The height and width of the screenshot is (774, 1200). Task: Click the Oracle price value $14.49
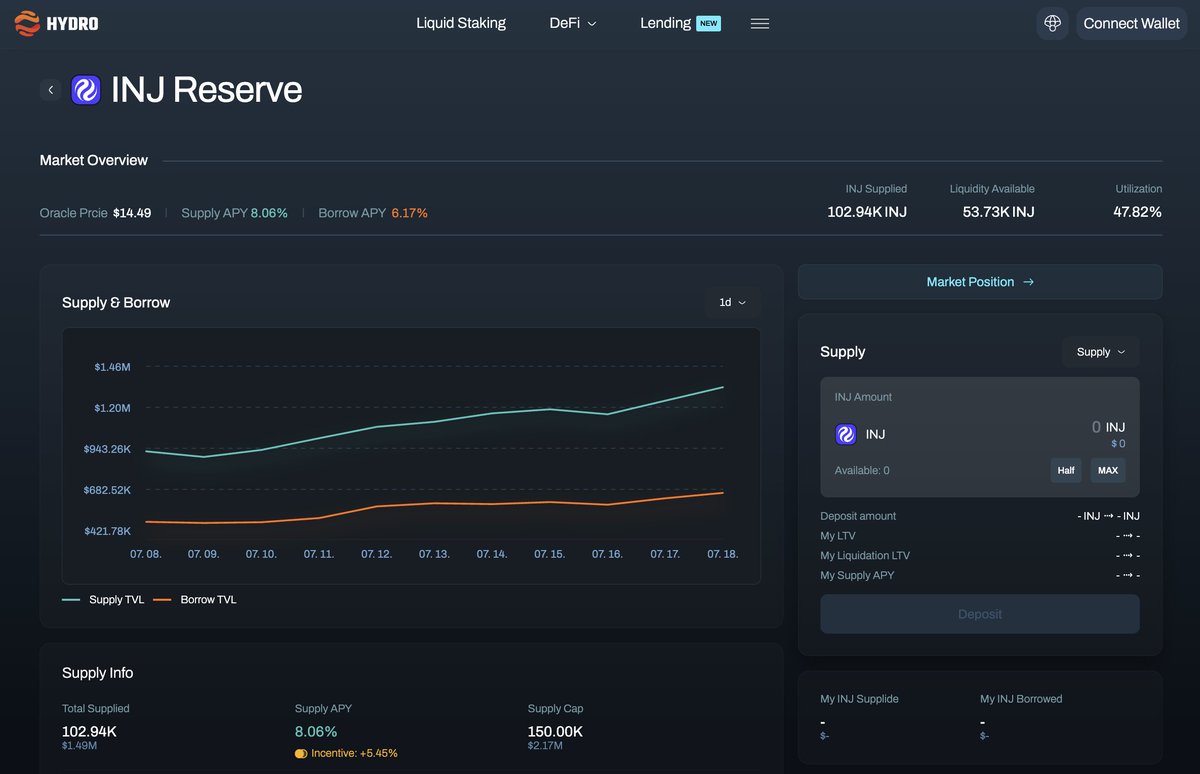tap(132, 213)
